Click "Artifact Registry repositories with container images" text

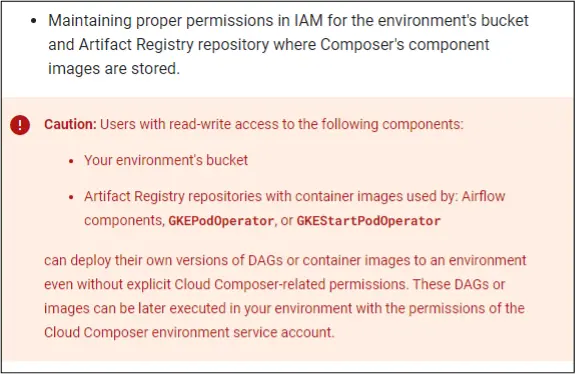[243, 196]
